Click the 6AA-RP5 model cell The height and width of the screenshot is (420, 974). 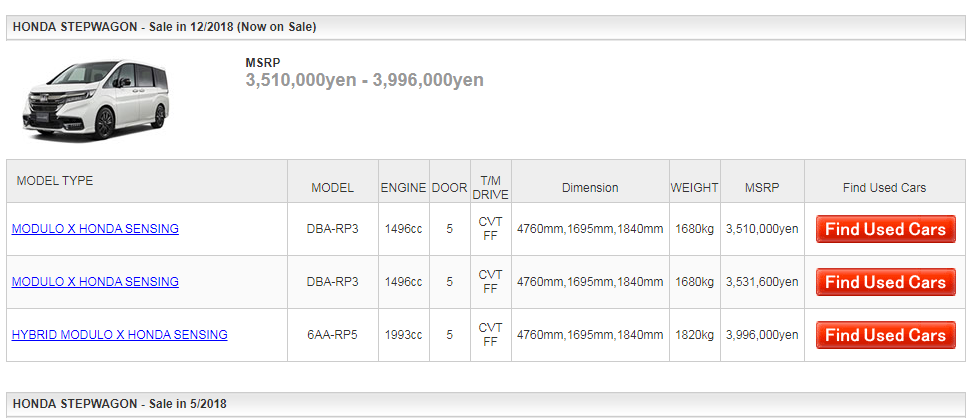click(x=332, y=335)
